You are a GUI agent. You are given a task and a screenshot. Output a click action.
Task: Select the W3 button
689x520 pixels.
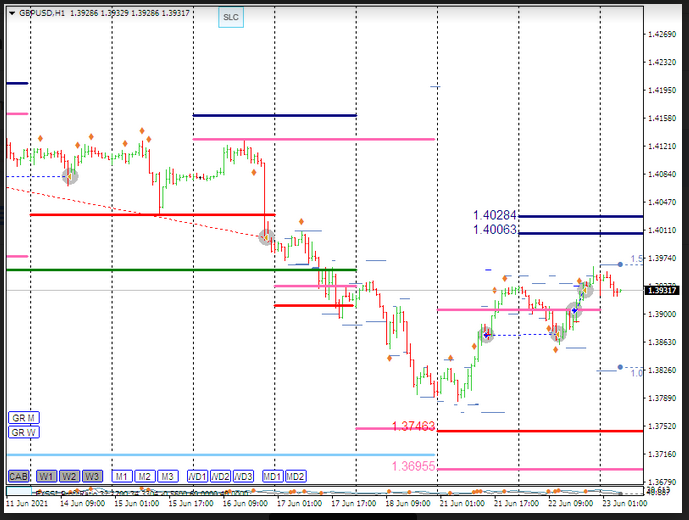(92, 476)
